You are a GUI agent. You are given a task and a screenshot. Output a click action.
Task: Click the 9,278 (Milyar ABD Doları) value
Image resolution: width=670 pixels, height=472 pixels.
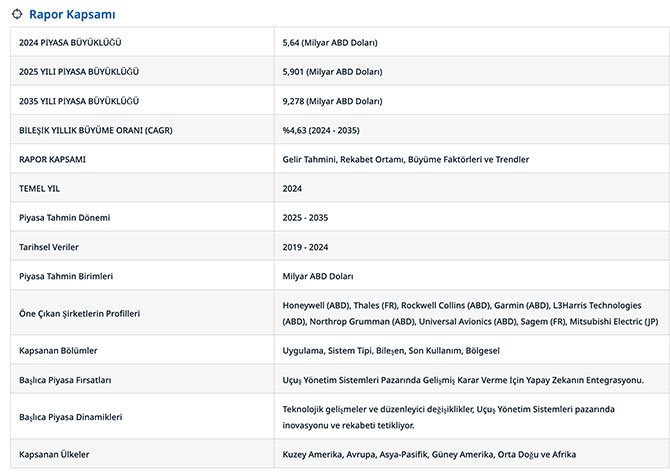332,101
